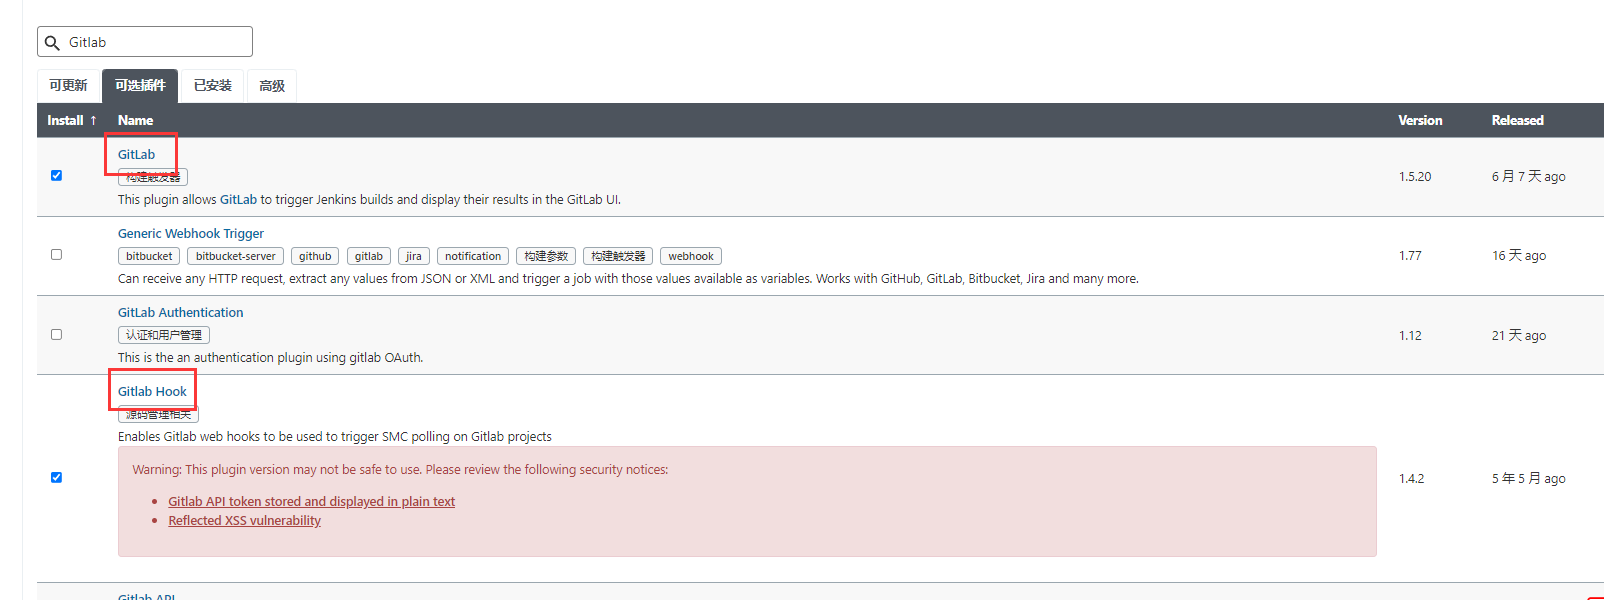Open the GitLab plugin link
Screen dimensions: 1604x600
coord(136,154)
